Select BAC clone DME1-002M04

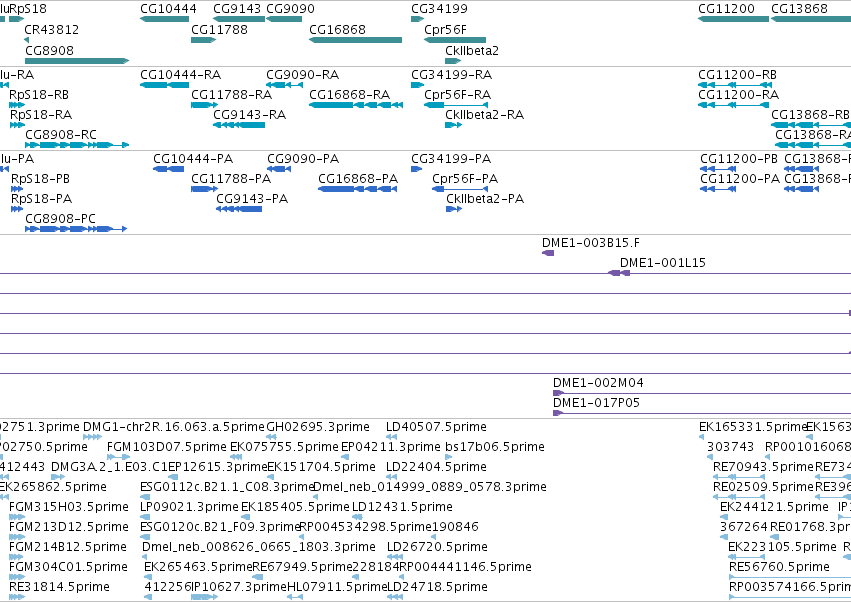tap(702, 393)
